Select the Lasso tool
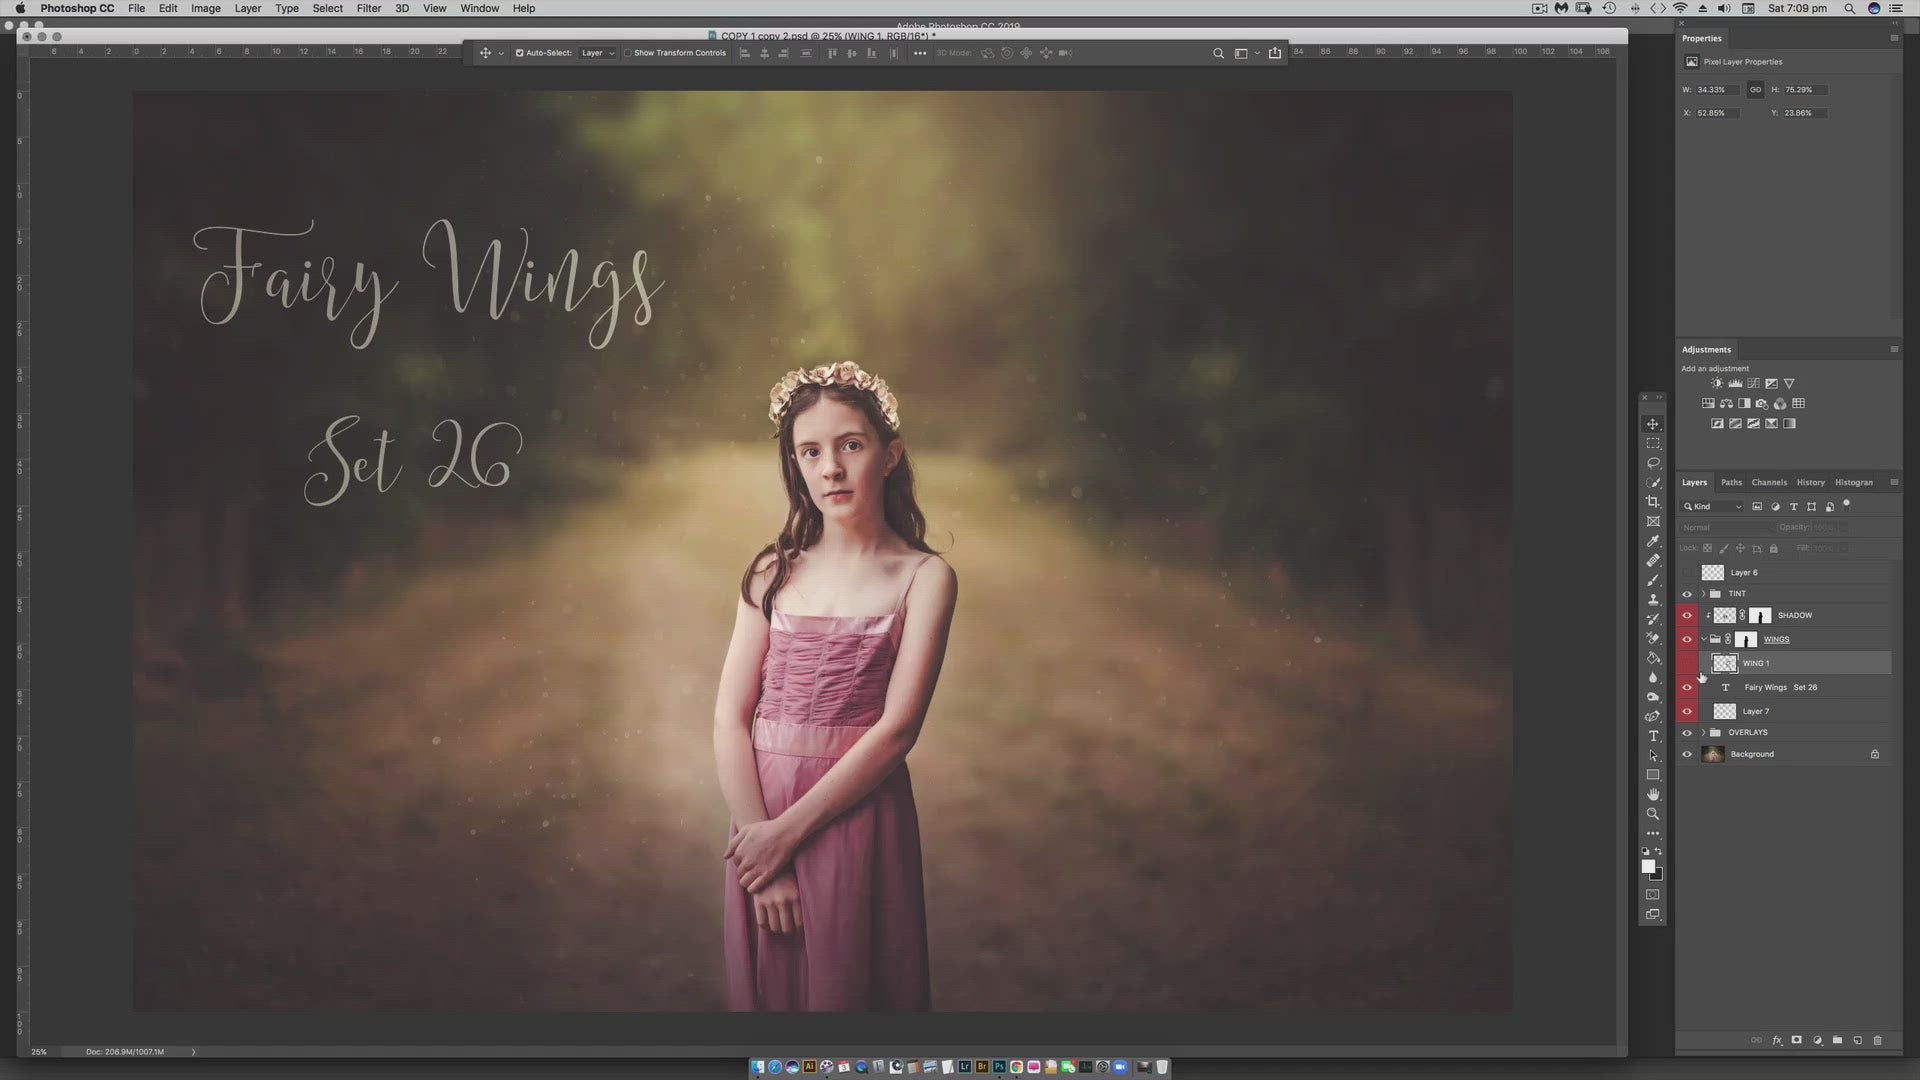 pos(1653,463)
